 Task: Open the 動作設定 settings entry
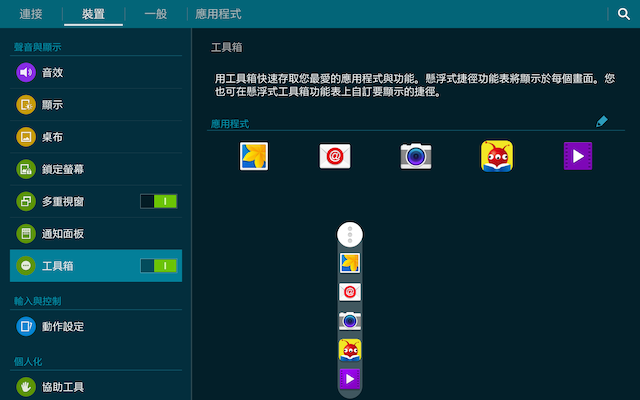click(96, 326)
